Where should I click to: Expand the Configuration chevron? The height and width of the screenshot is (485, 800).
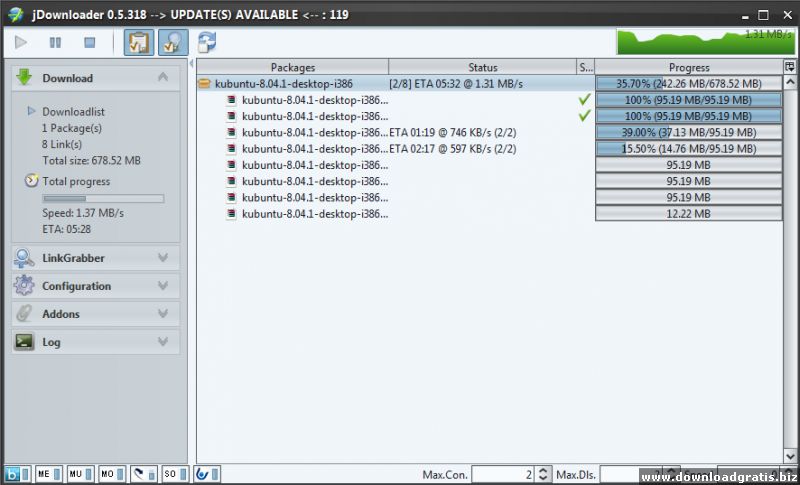[x=163, y=286]
